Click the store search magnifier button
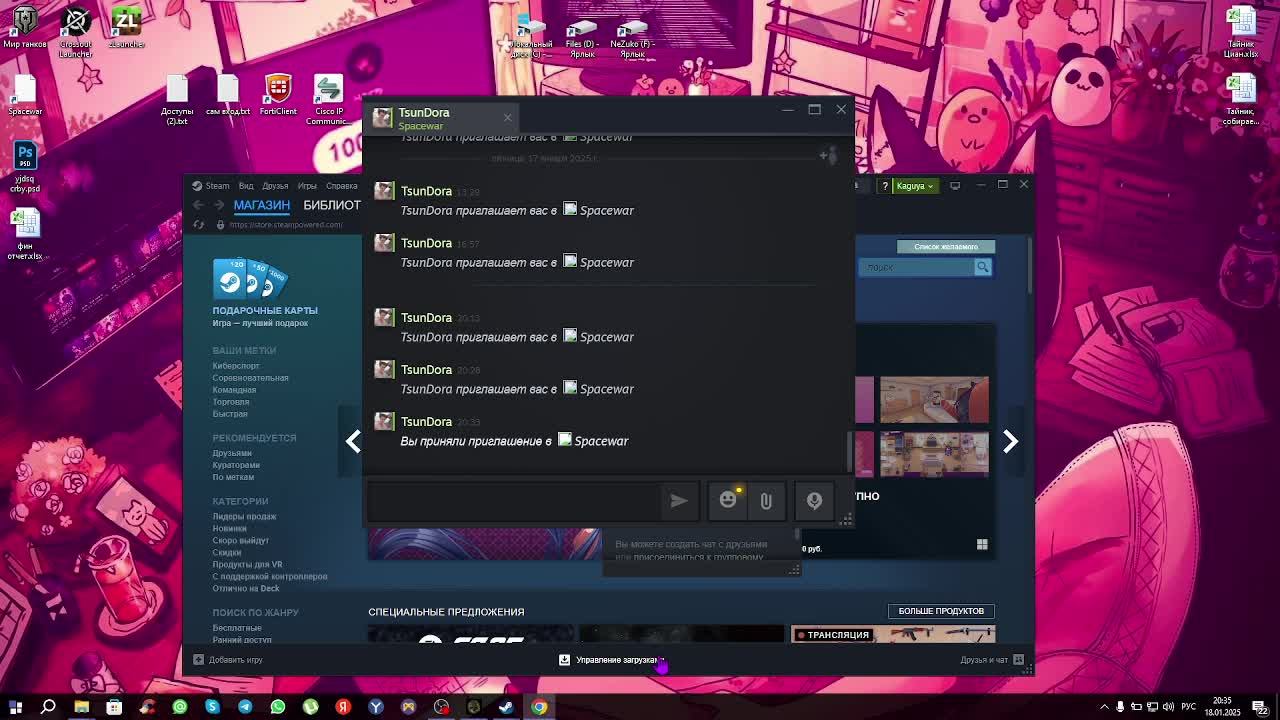 (983, 267)
